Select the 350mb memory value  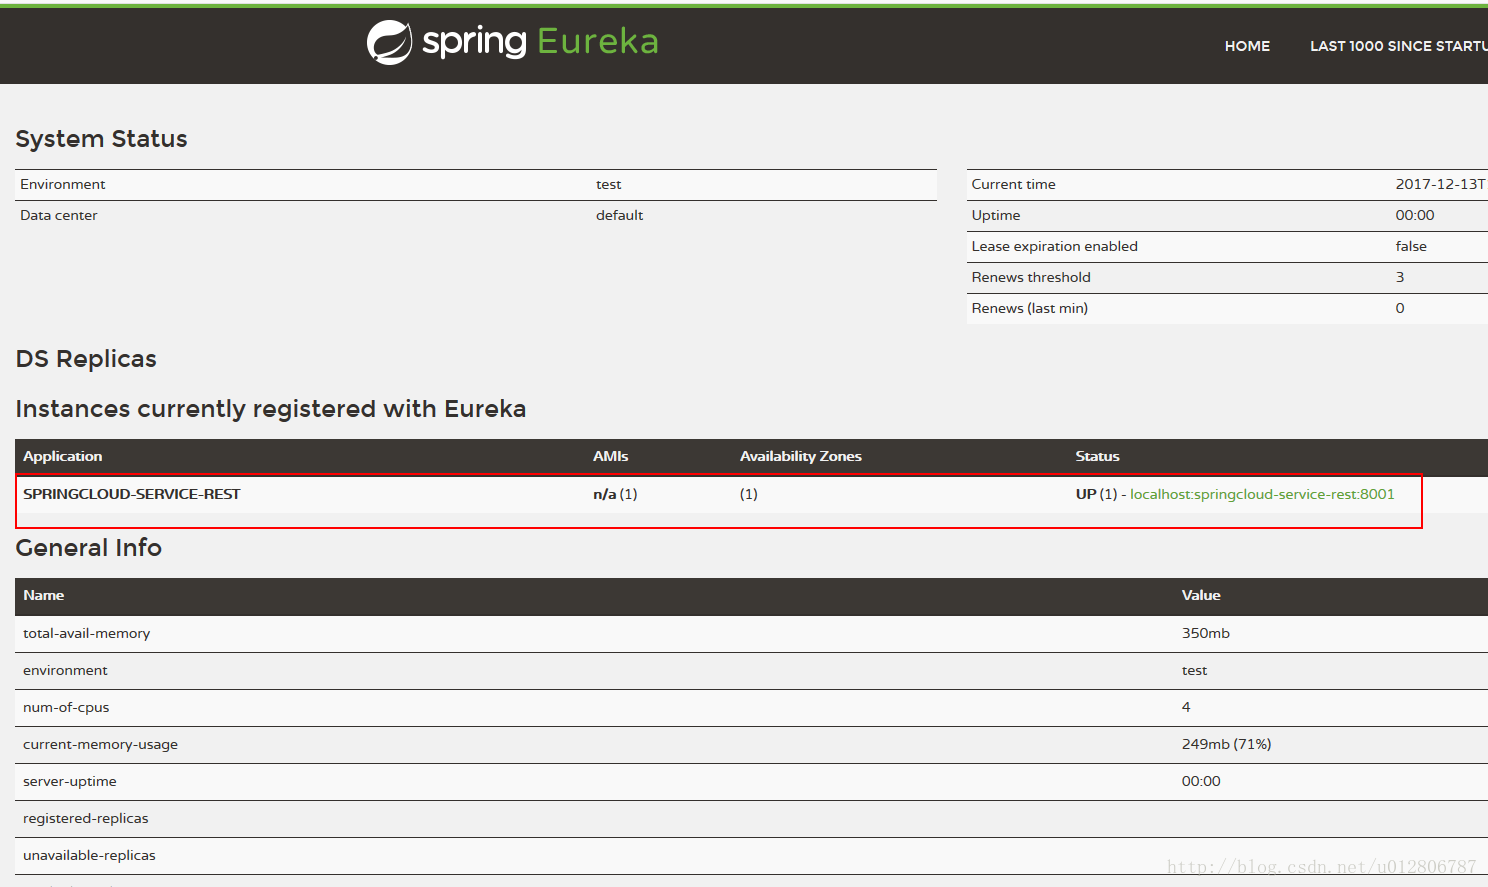[1206, 633]
